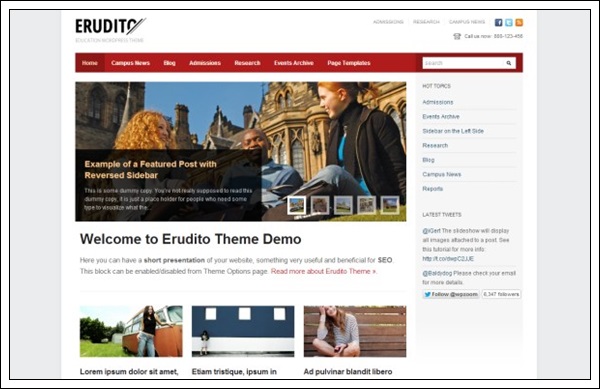The image size is (600, 389).
Task: Go to Page Templates in navigation bar
Action: 349,63
